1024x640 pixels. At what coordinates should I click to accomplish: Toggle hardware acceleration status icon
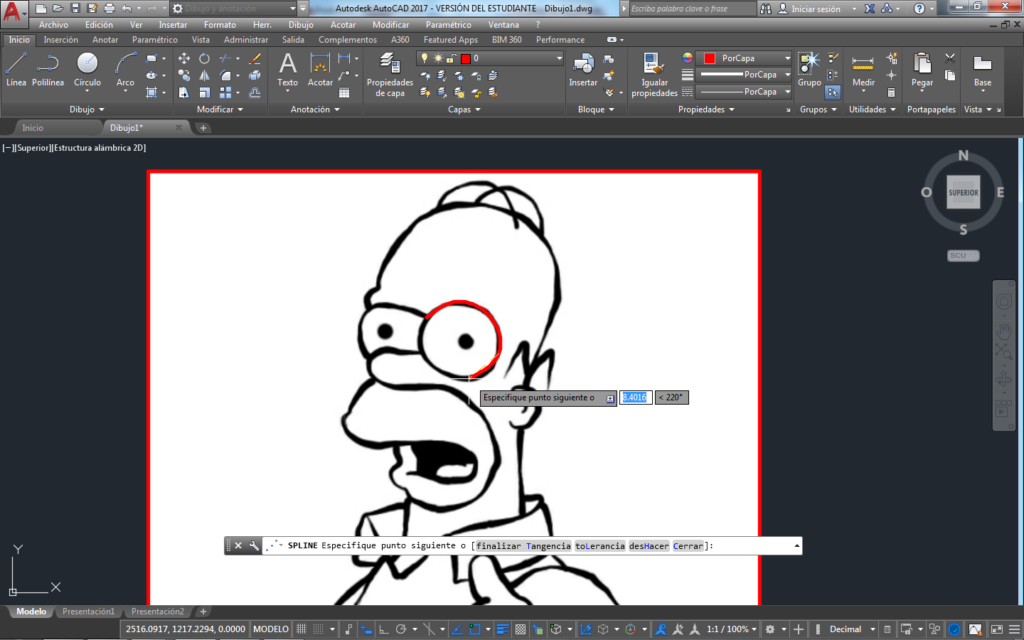coord(954,630)
